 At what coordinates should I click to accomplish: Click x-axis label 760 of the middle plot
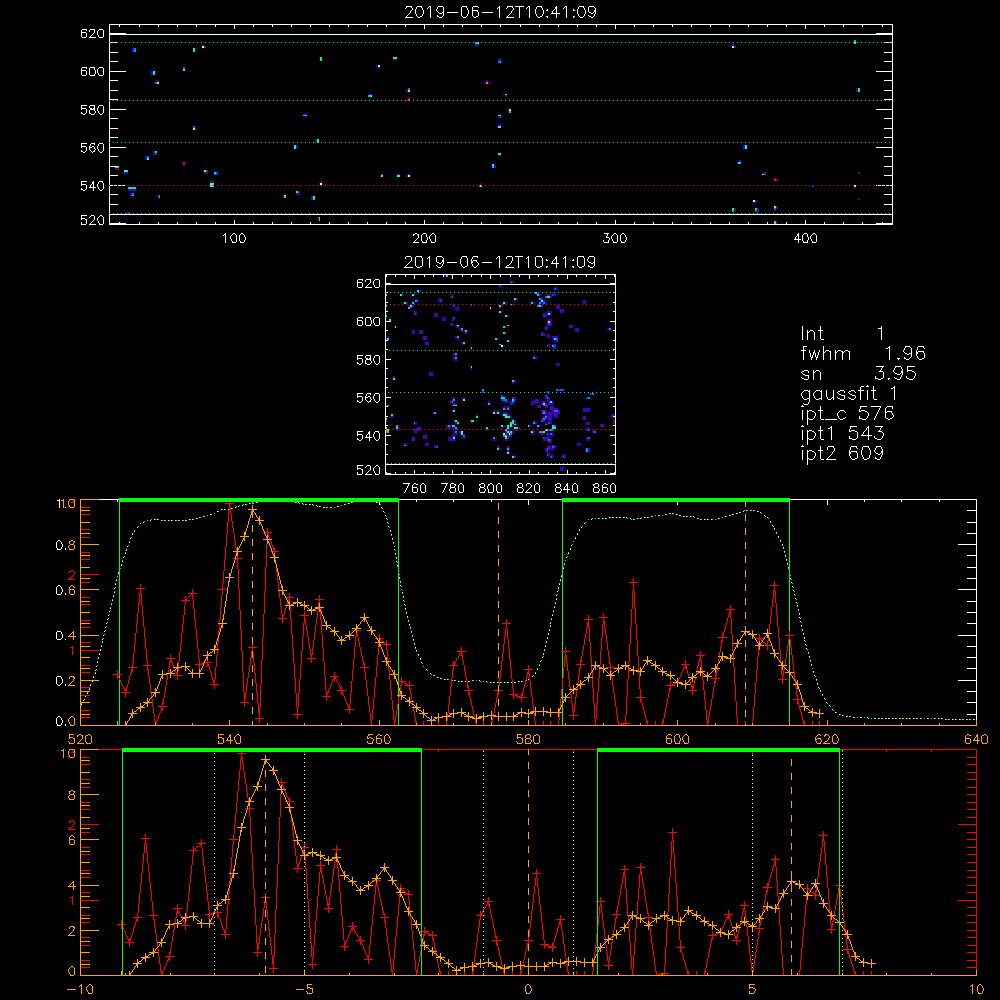[x=415, y=489]
